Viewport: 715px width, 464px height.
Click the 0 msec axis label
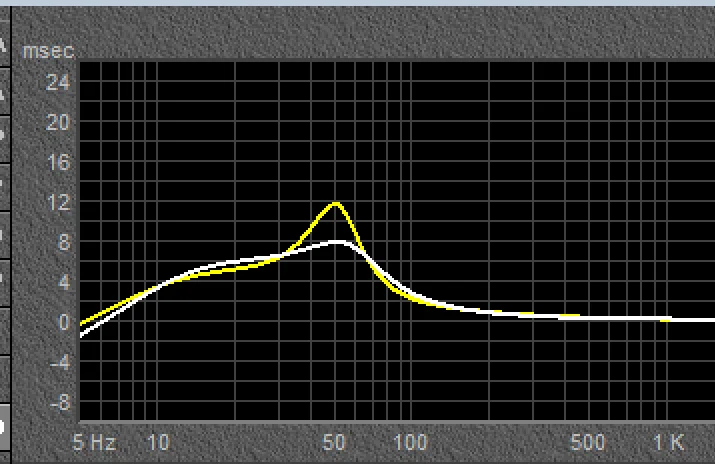click(x=63, y=322)
